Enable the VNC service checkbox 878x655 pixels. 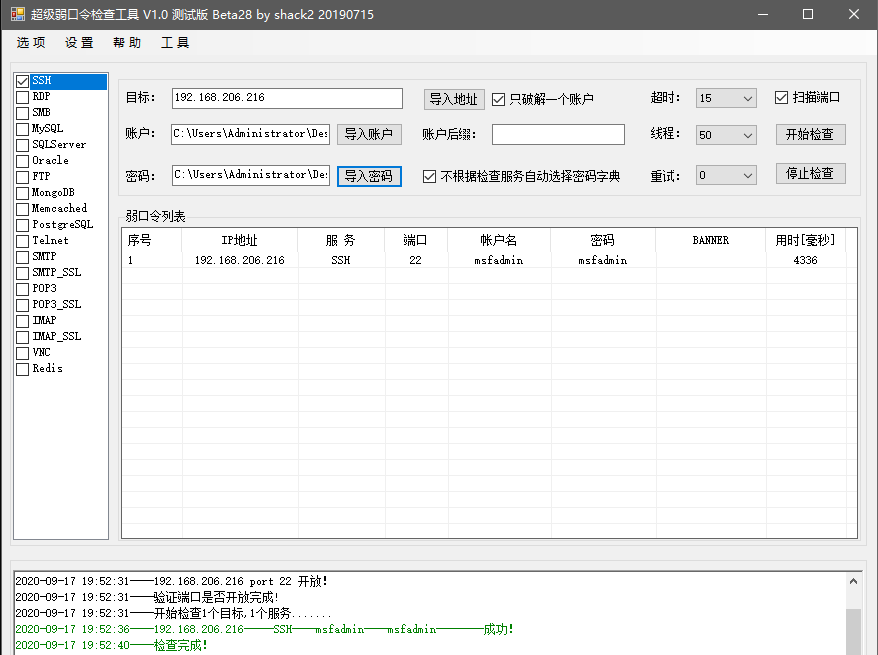(22, 353)
